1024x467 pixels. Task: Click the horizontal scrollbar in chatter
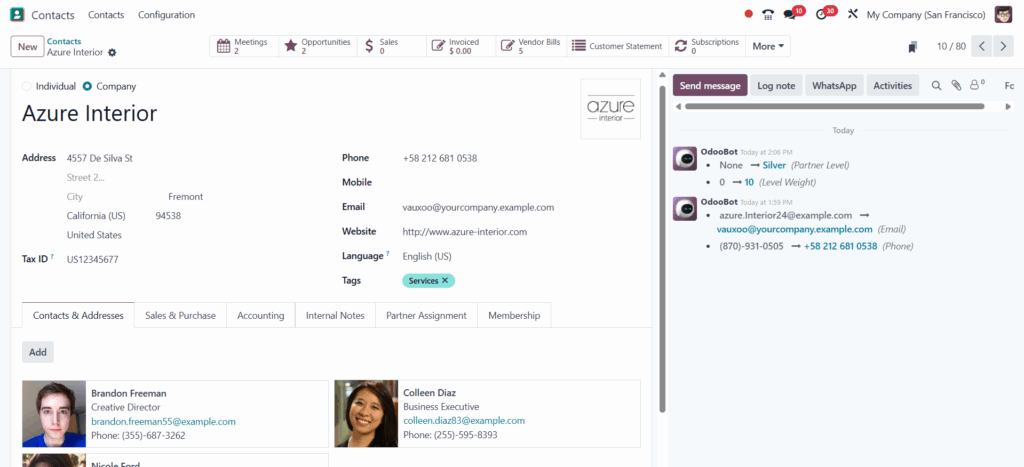[x=834, y=106]
